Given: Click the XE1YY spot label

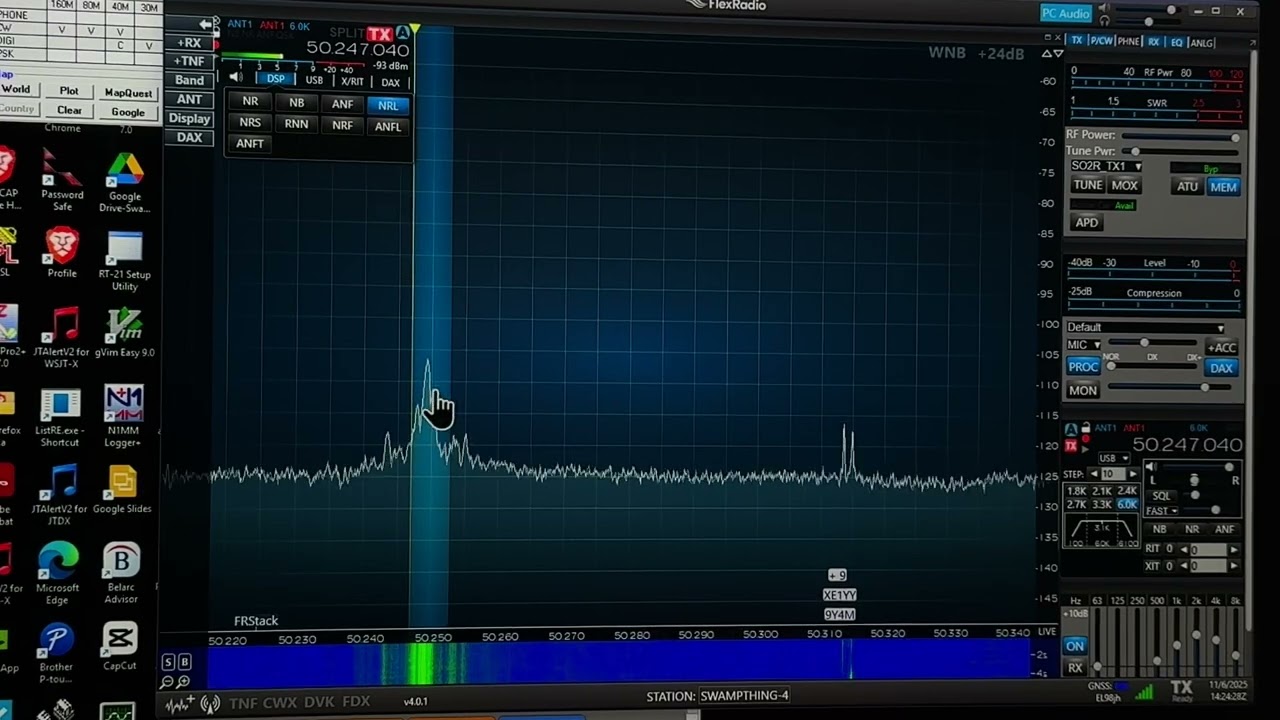Looking at the screenshot, I should tap(839, 595).
